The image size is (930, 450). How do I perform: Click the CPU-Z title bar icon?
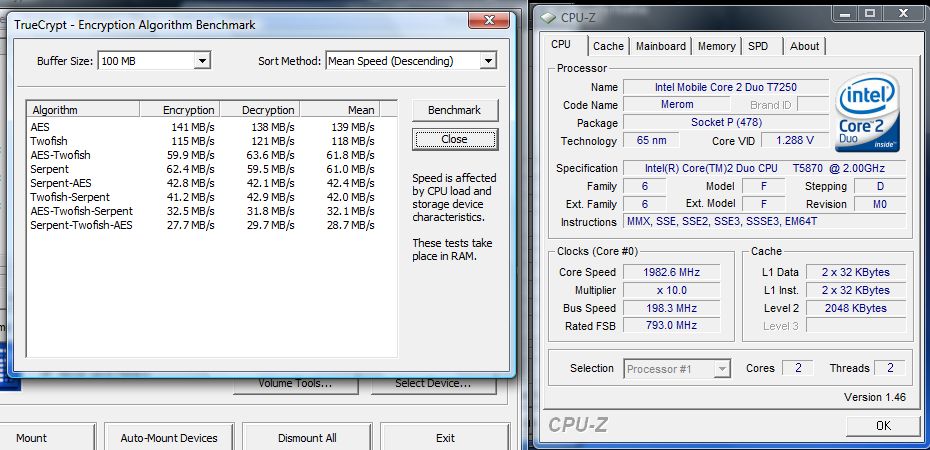point(548,17)
